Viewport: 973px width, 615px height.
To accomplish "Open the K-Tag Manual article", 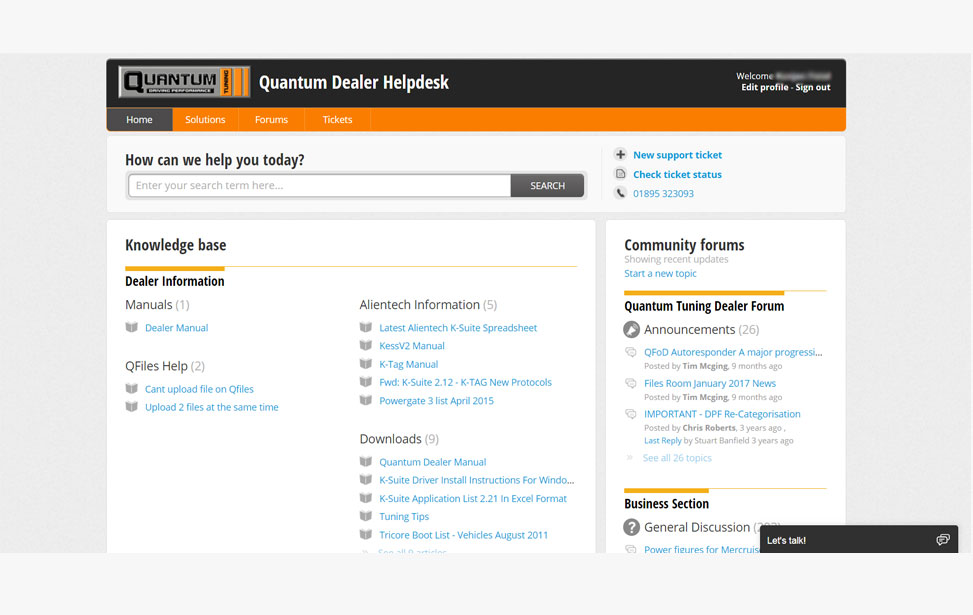I will [x=408, y=364].
